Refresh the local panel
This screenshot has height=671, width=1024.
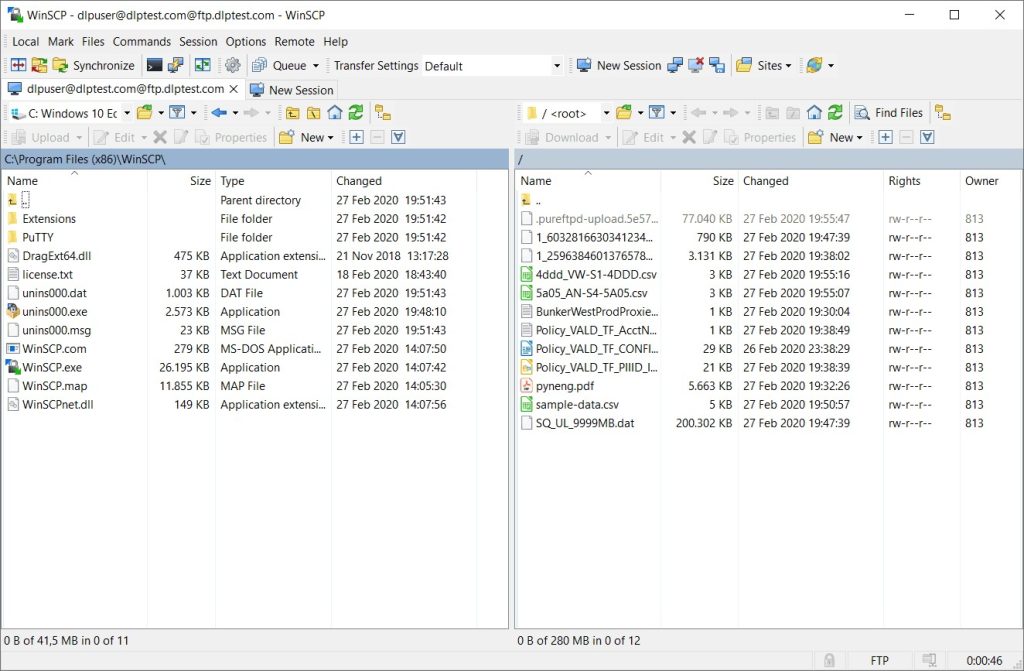coord(356,113)
